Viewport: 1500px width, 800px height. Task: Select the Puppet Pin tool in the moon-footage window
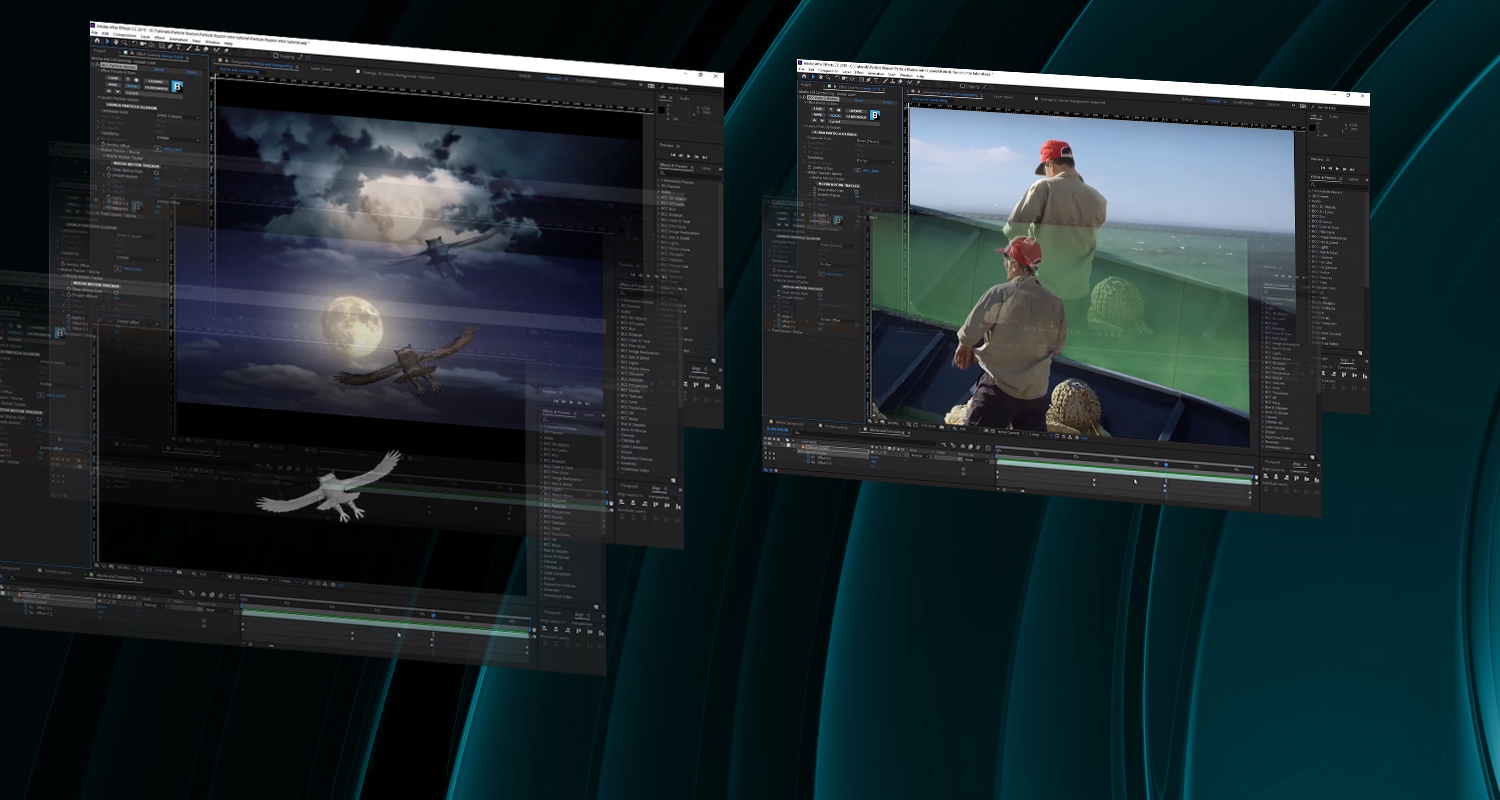pyautogui.click(x=226, y=51)
